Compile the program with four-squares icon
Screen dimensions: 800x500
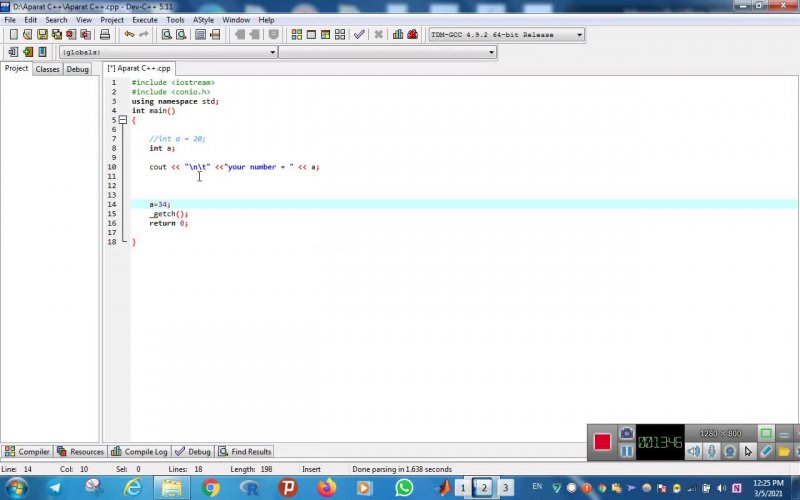point(296,35)
